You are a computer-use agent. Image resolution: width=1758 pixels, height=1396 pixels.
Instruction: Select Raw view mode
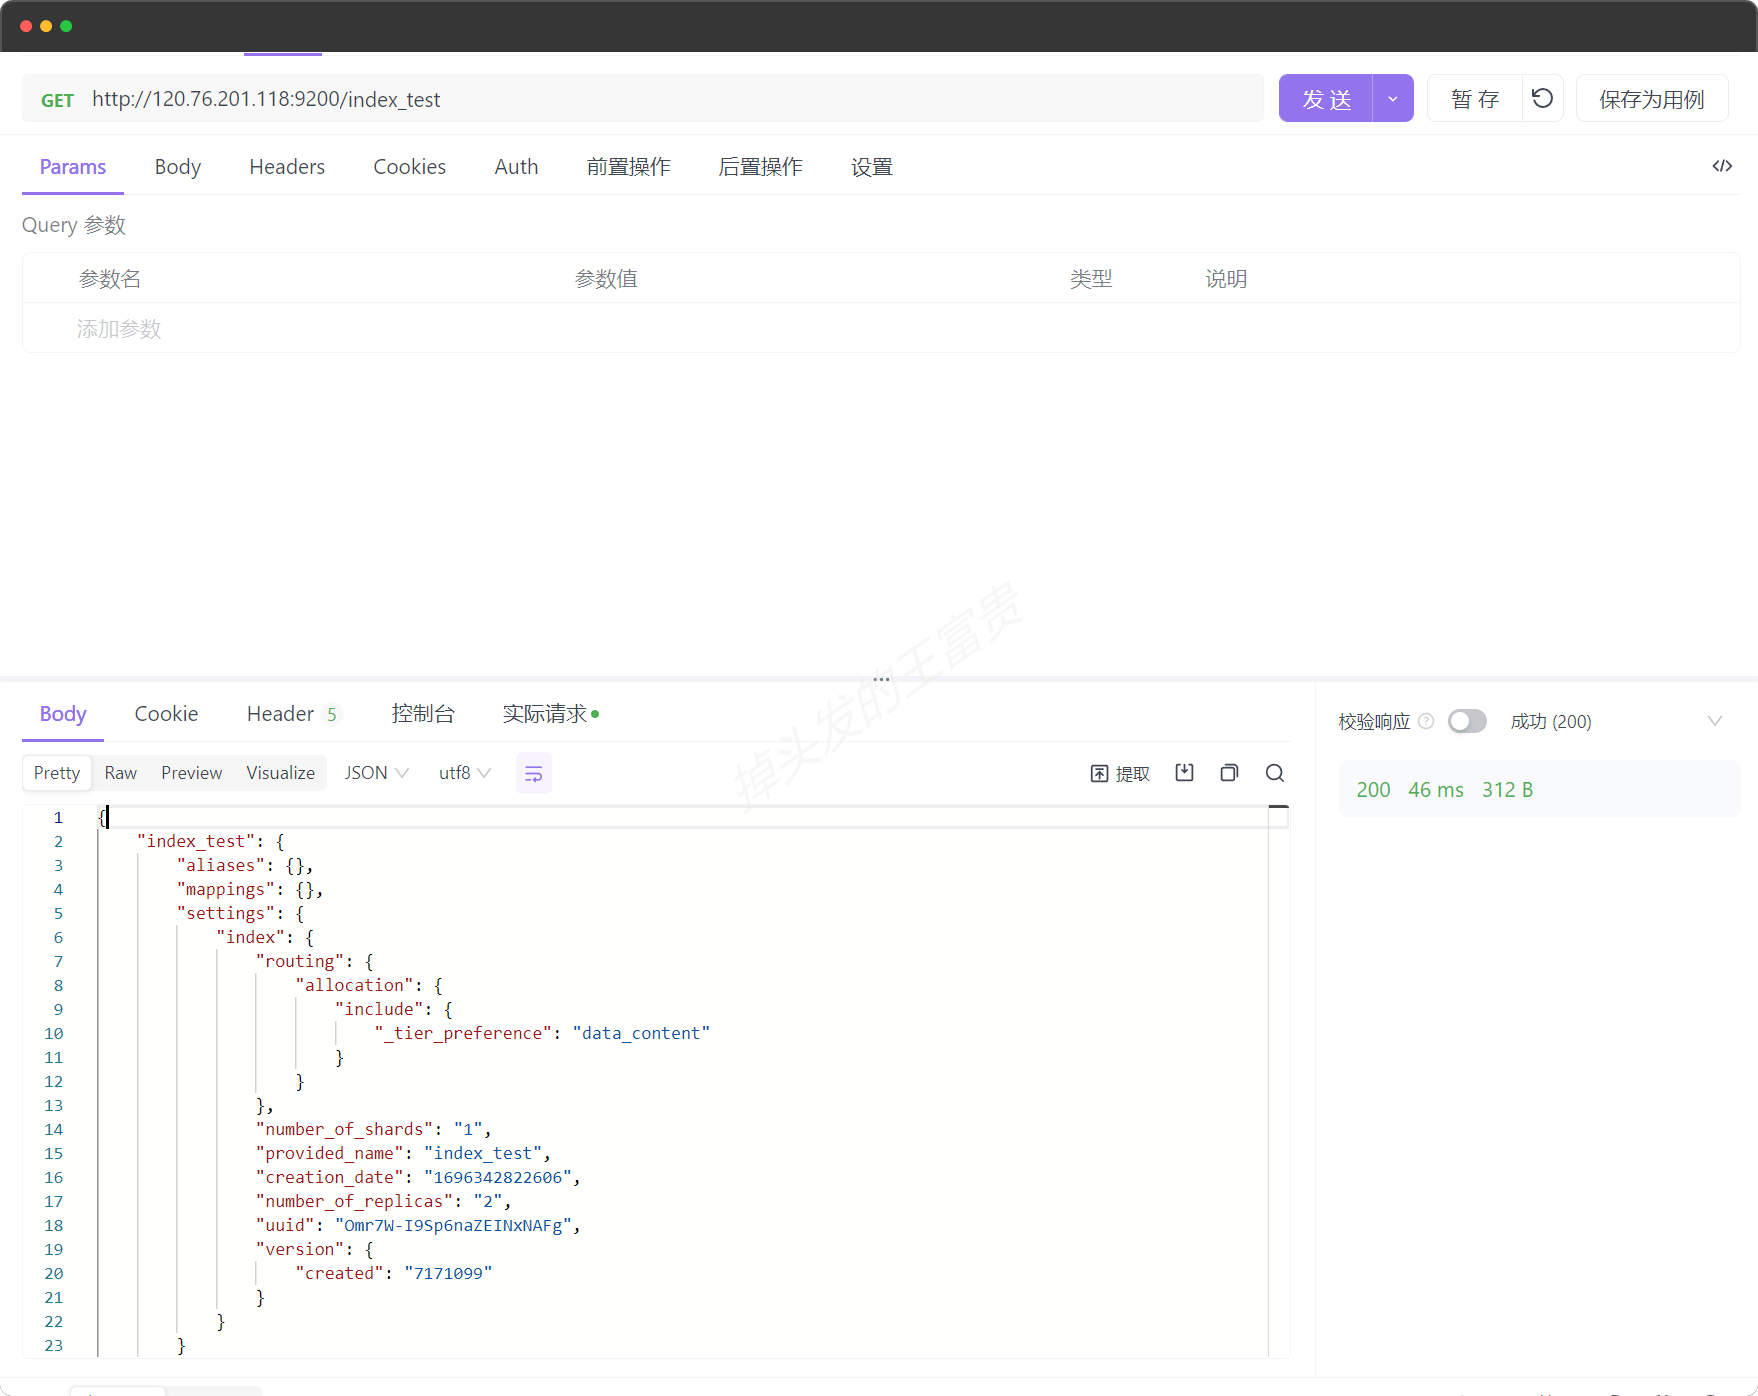point(121,773)
